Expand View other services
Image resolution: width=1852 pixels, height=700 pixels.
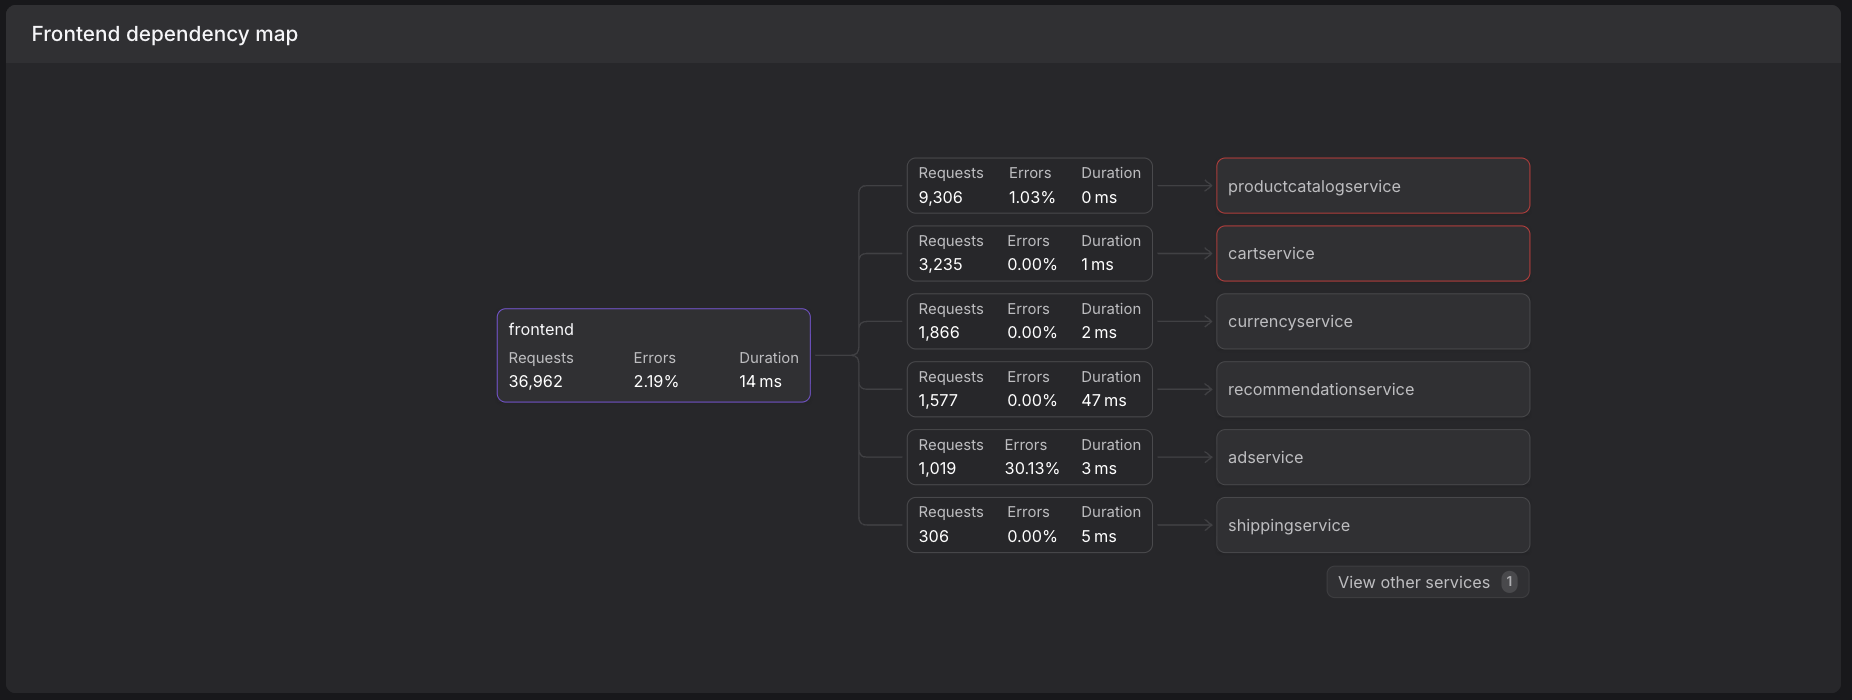[x=1413, y=583]
